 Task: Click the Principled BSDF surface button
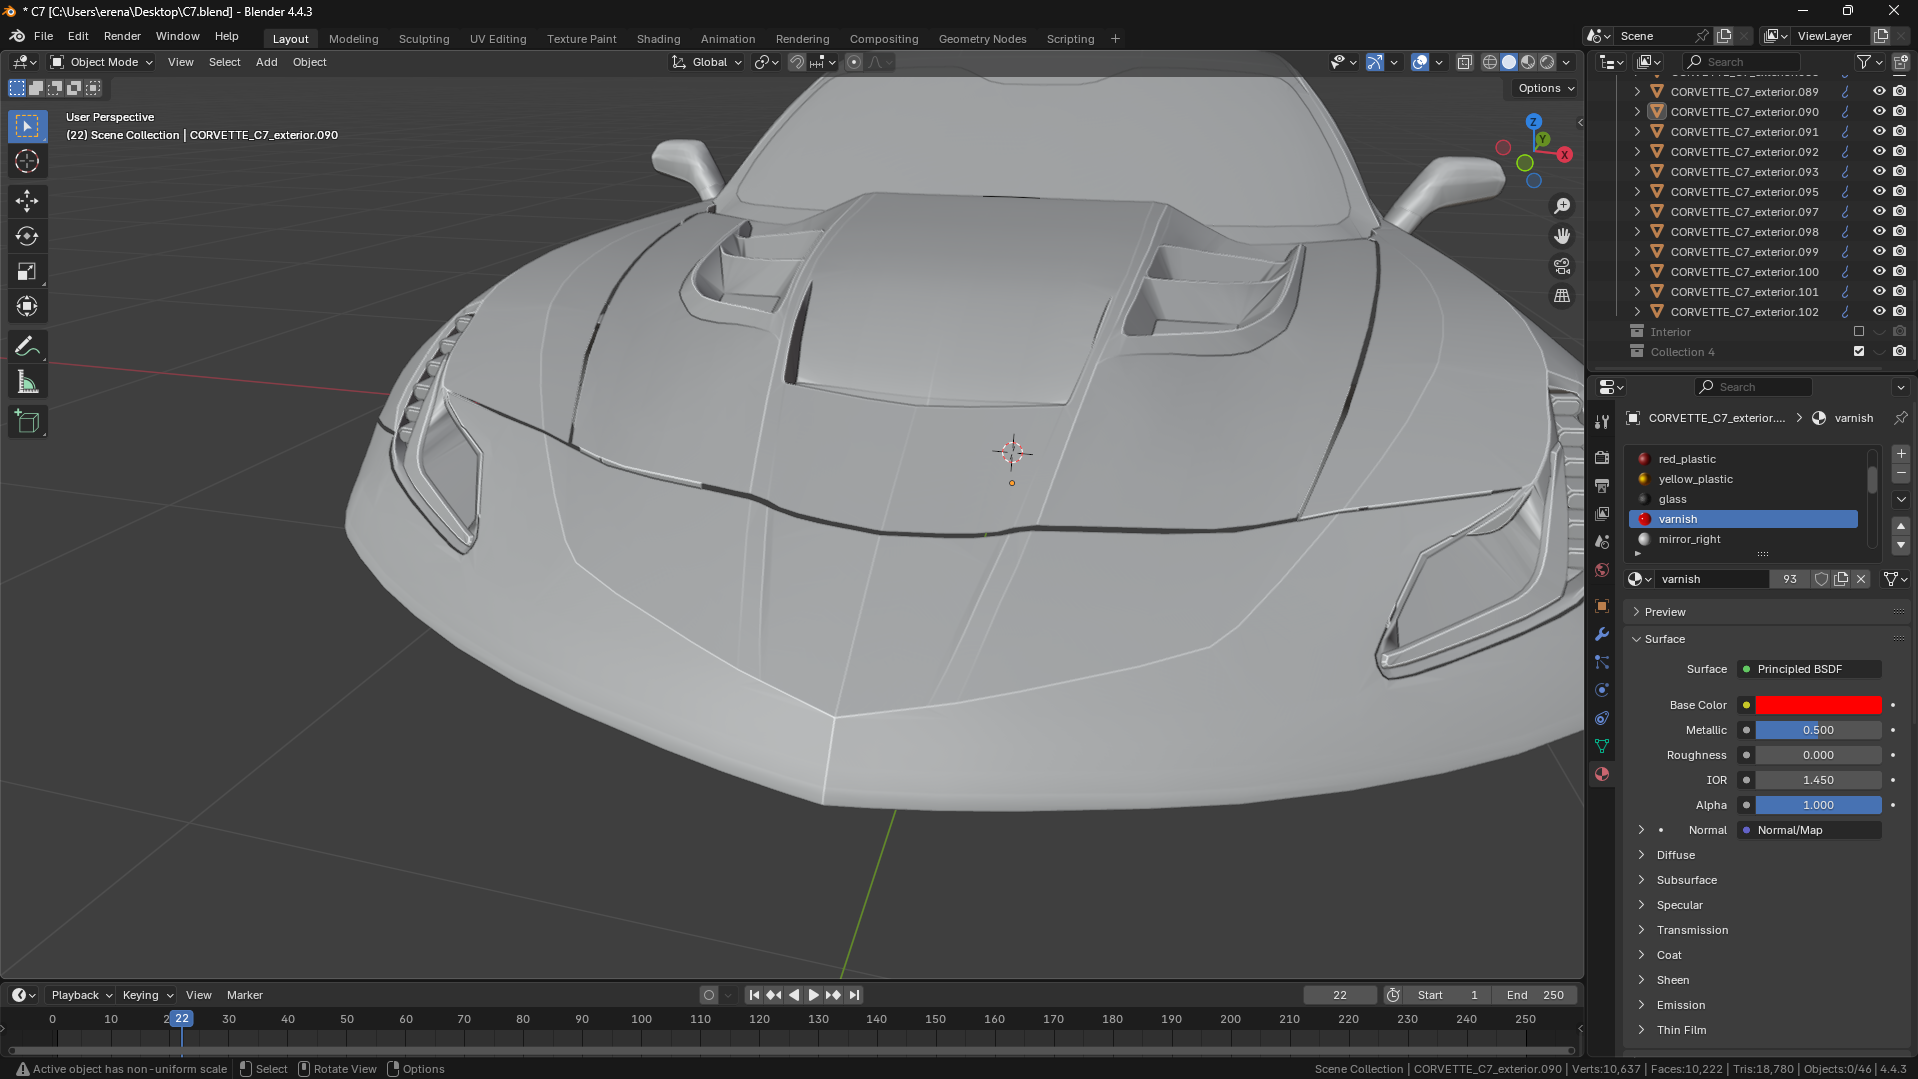(x=1809, y=669)
